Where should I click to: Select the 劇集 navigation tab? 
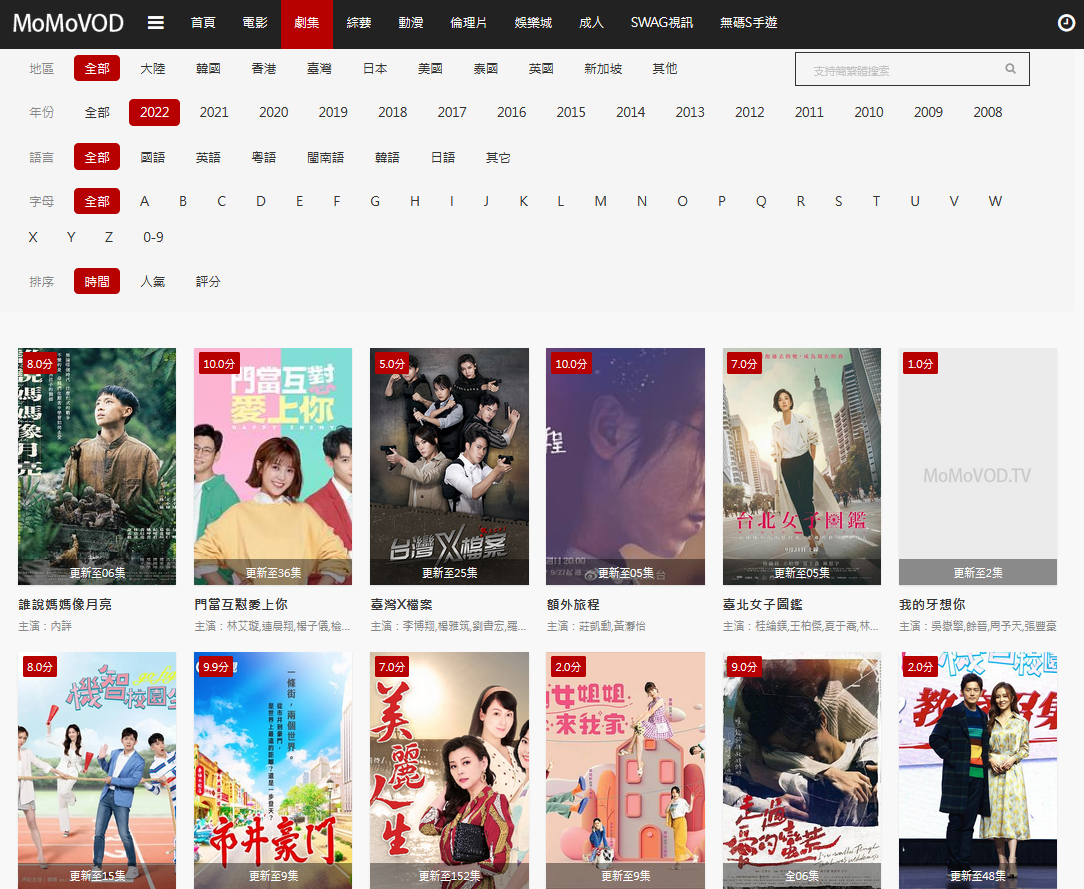coord(306,23)
